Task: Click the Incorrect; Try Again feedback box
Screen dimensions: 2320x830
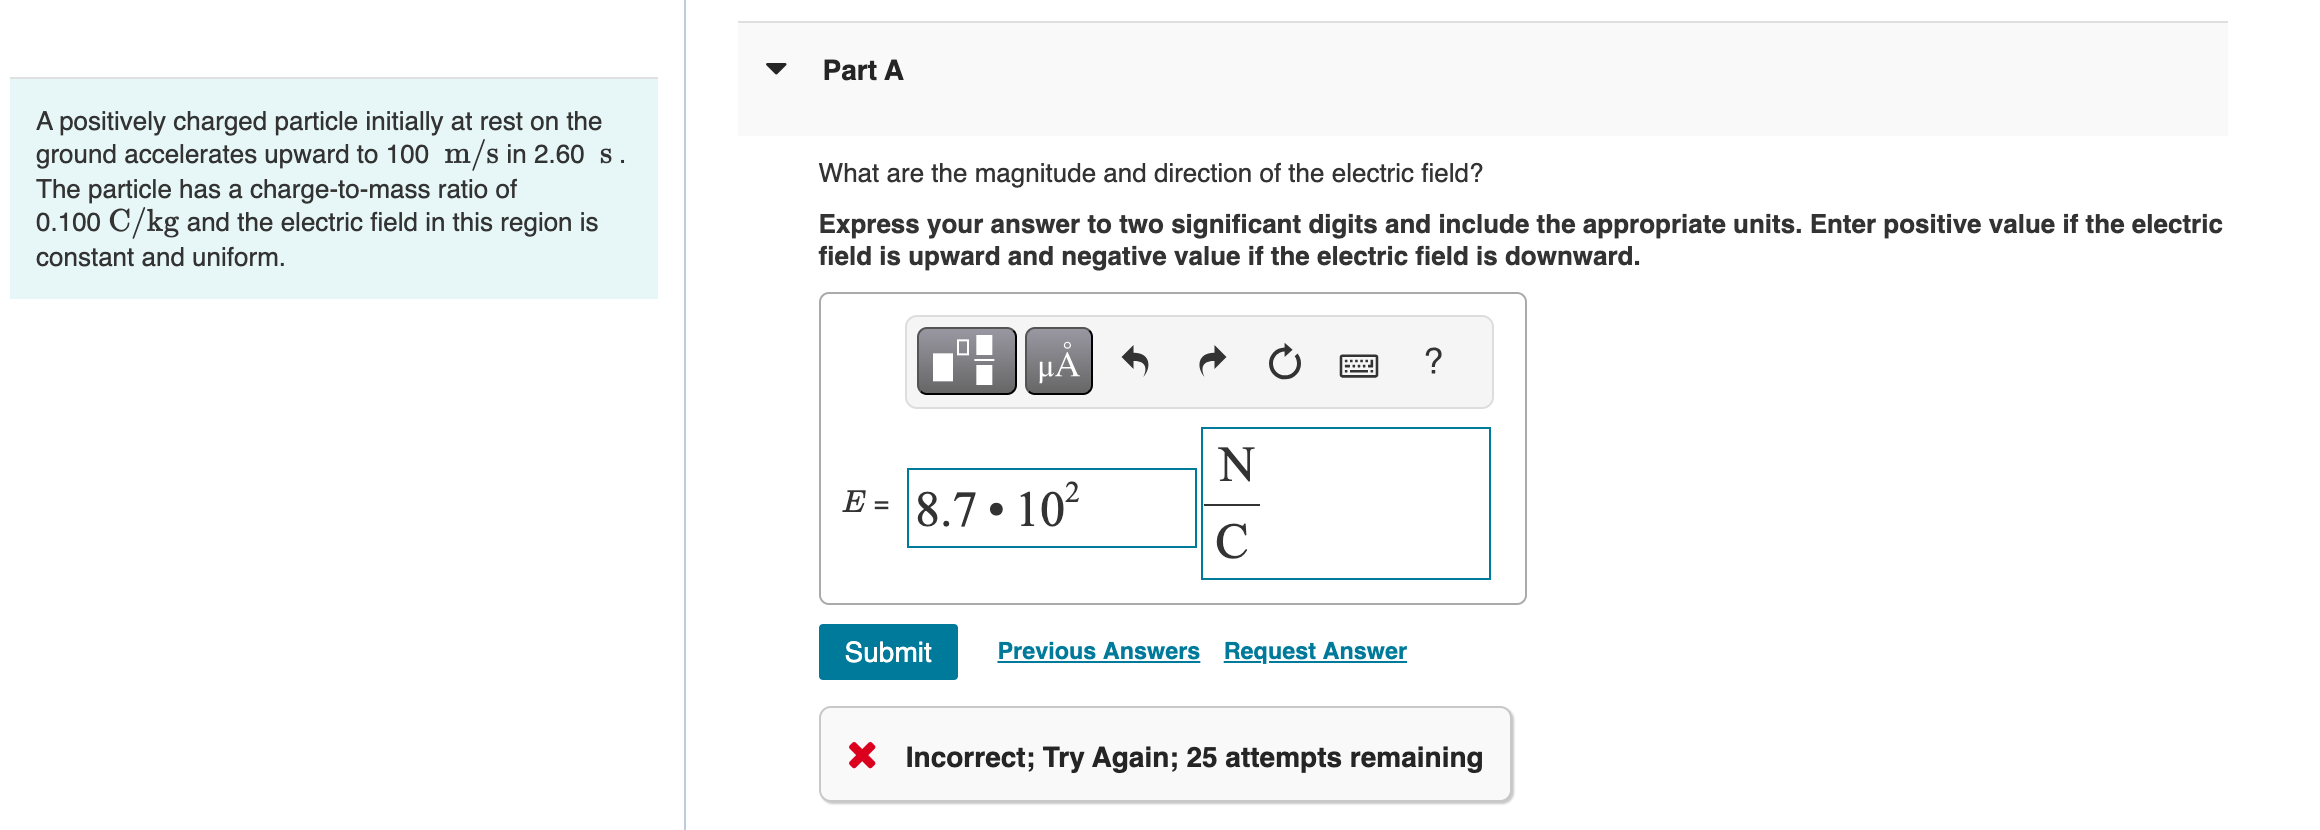Action: (1165, 757)
